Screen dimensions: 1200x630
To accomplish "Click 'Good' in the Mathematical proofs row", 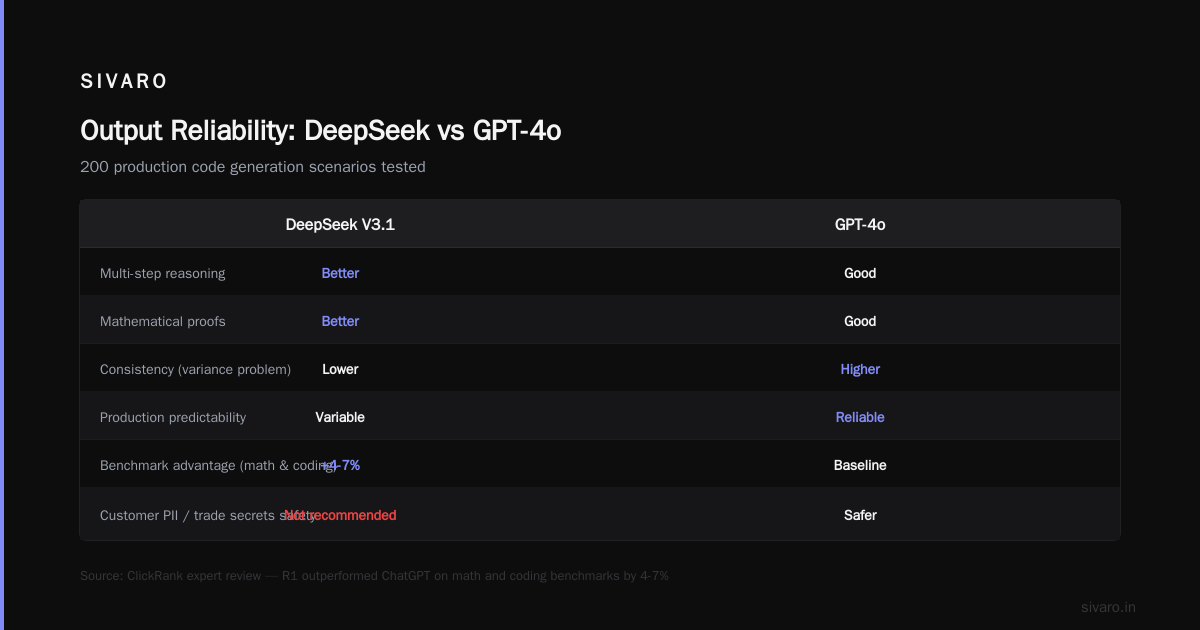I will coord(860,321).
